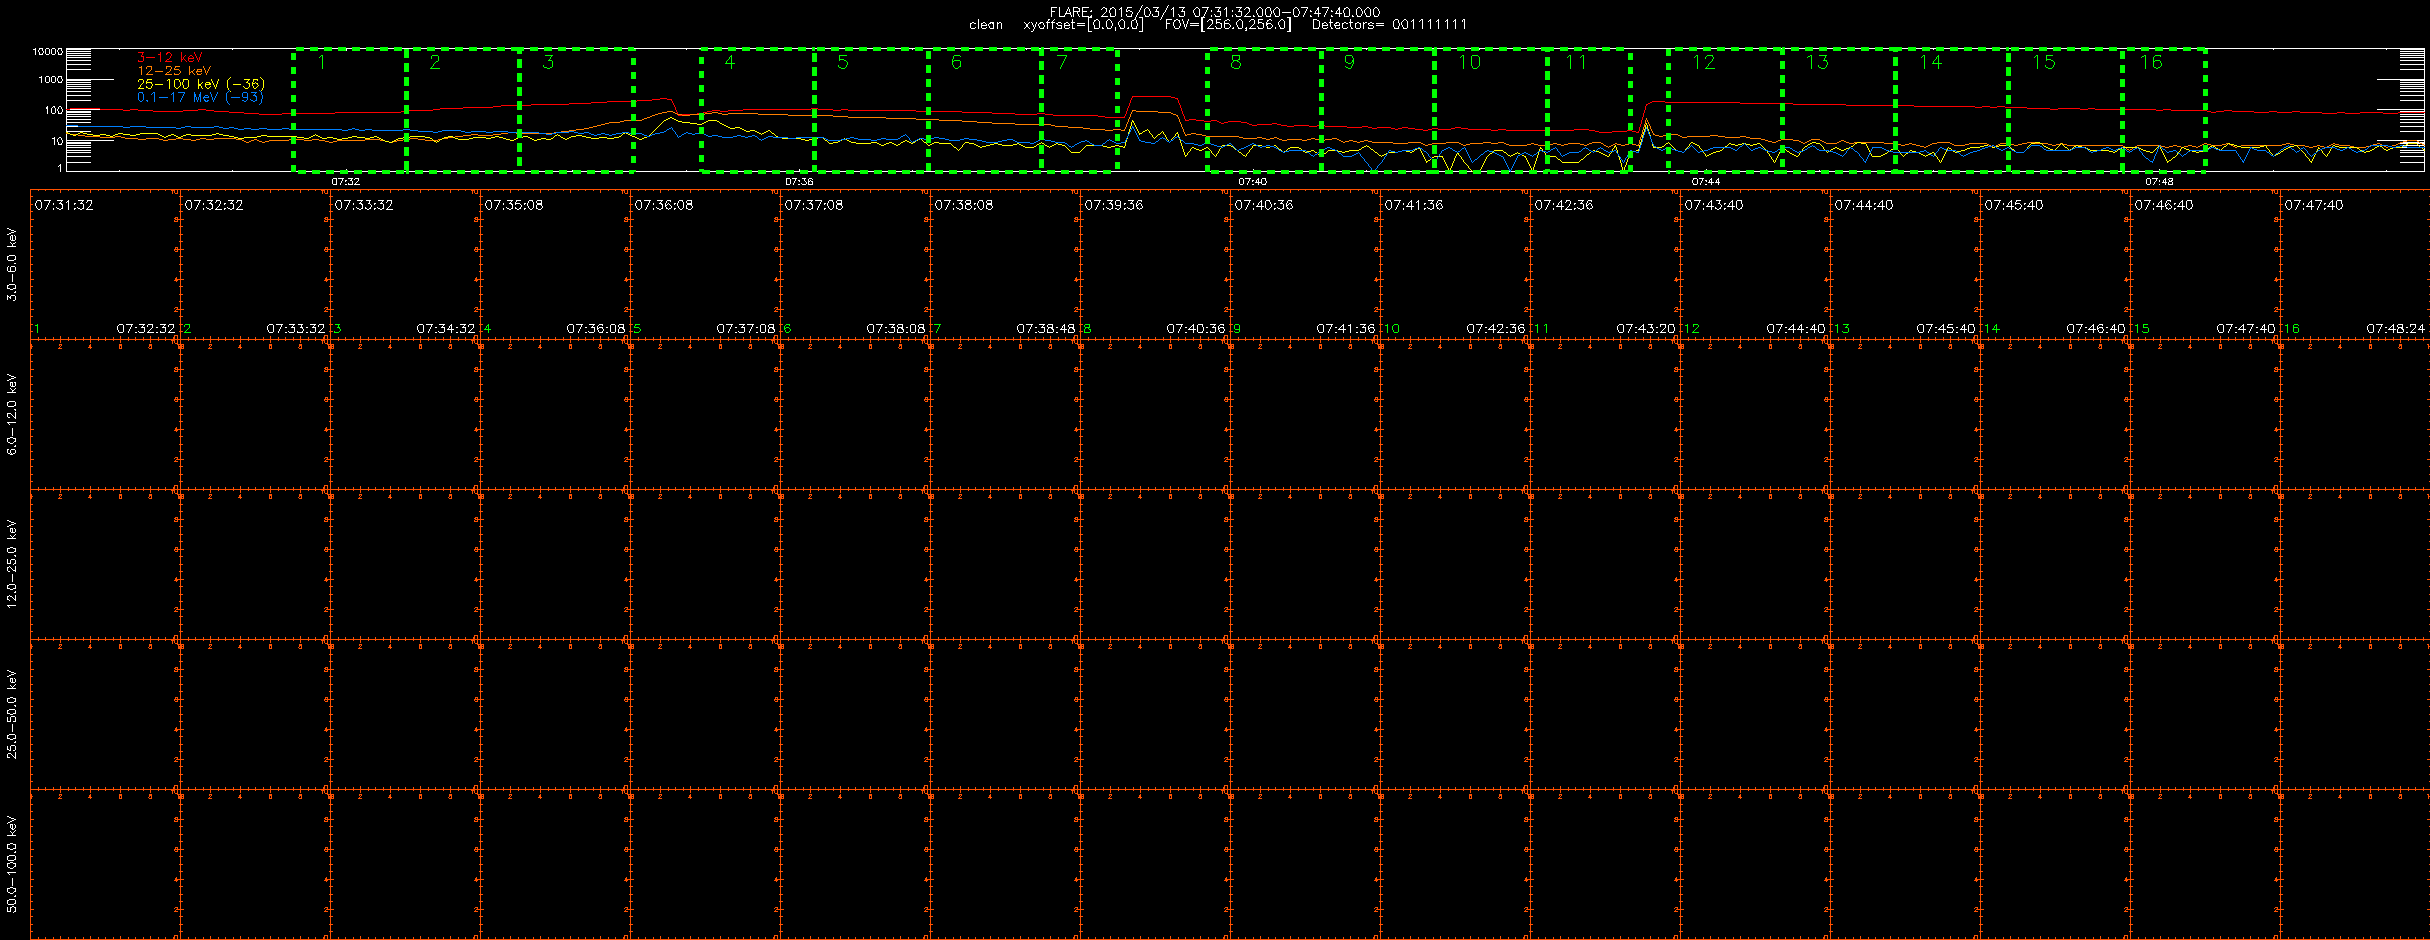Click interval marker 14 in the light curve
2430x940 pixels.
pyautogui.click(x=1931, y=63)
